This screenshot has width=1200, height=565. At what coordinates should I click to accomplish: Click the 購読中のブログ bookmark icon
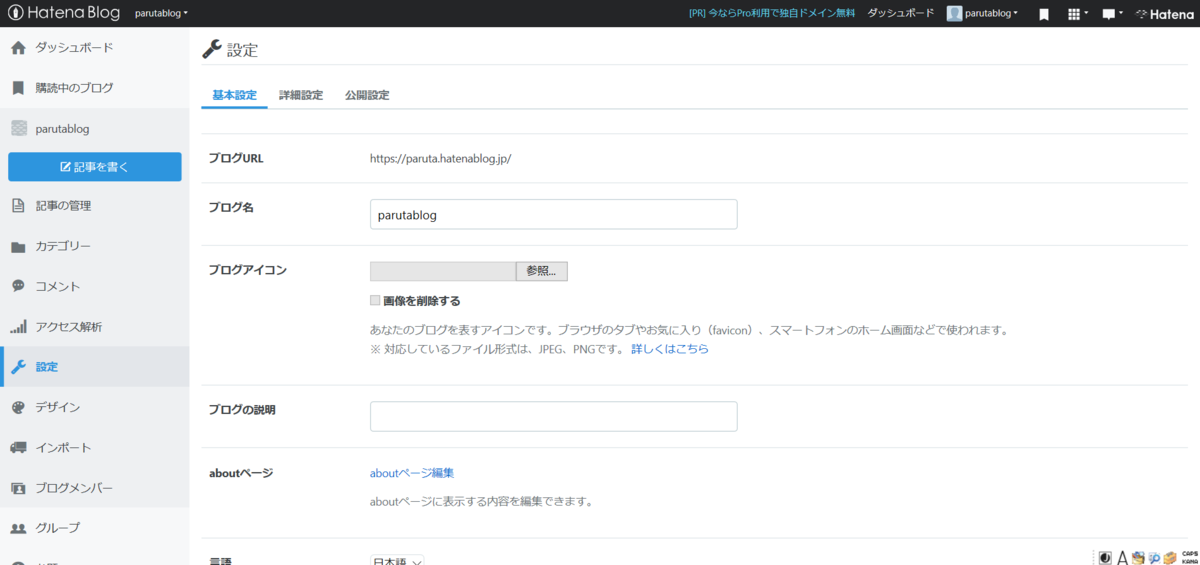tap(18, 88)
